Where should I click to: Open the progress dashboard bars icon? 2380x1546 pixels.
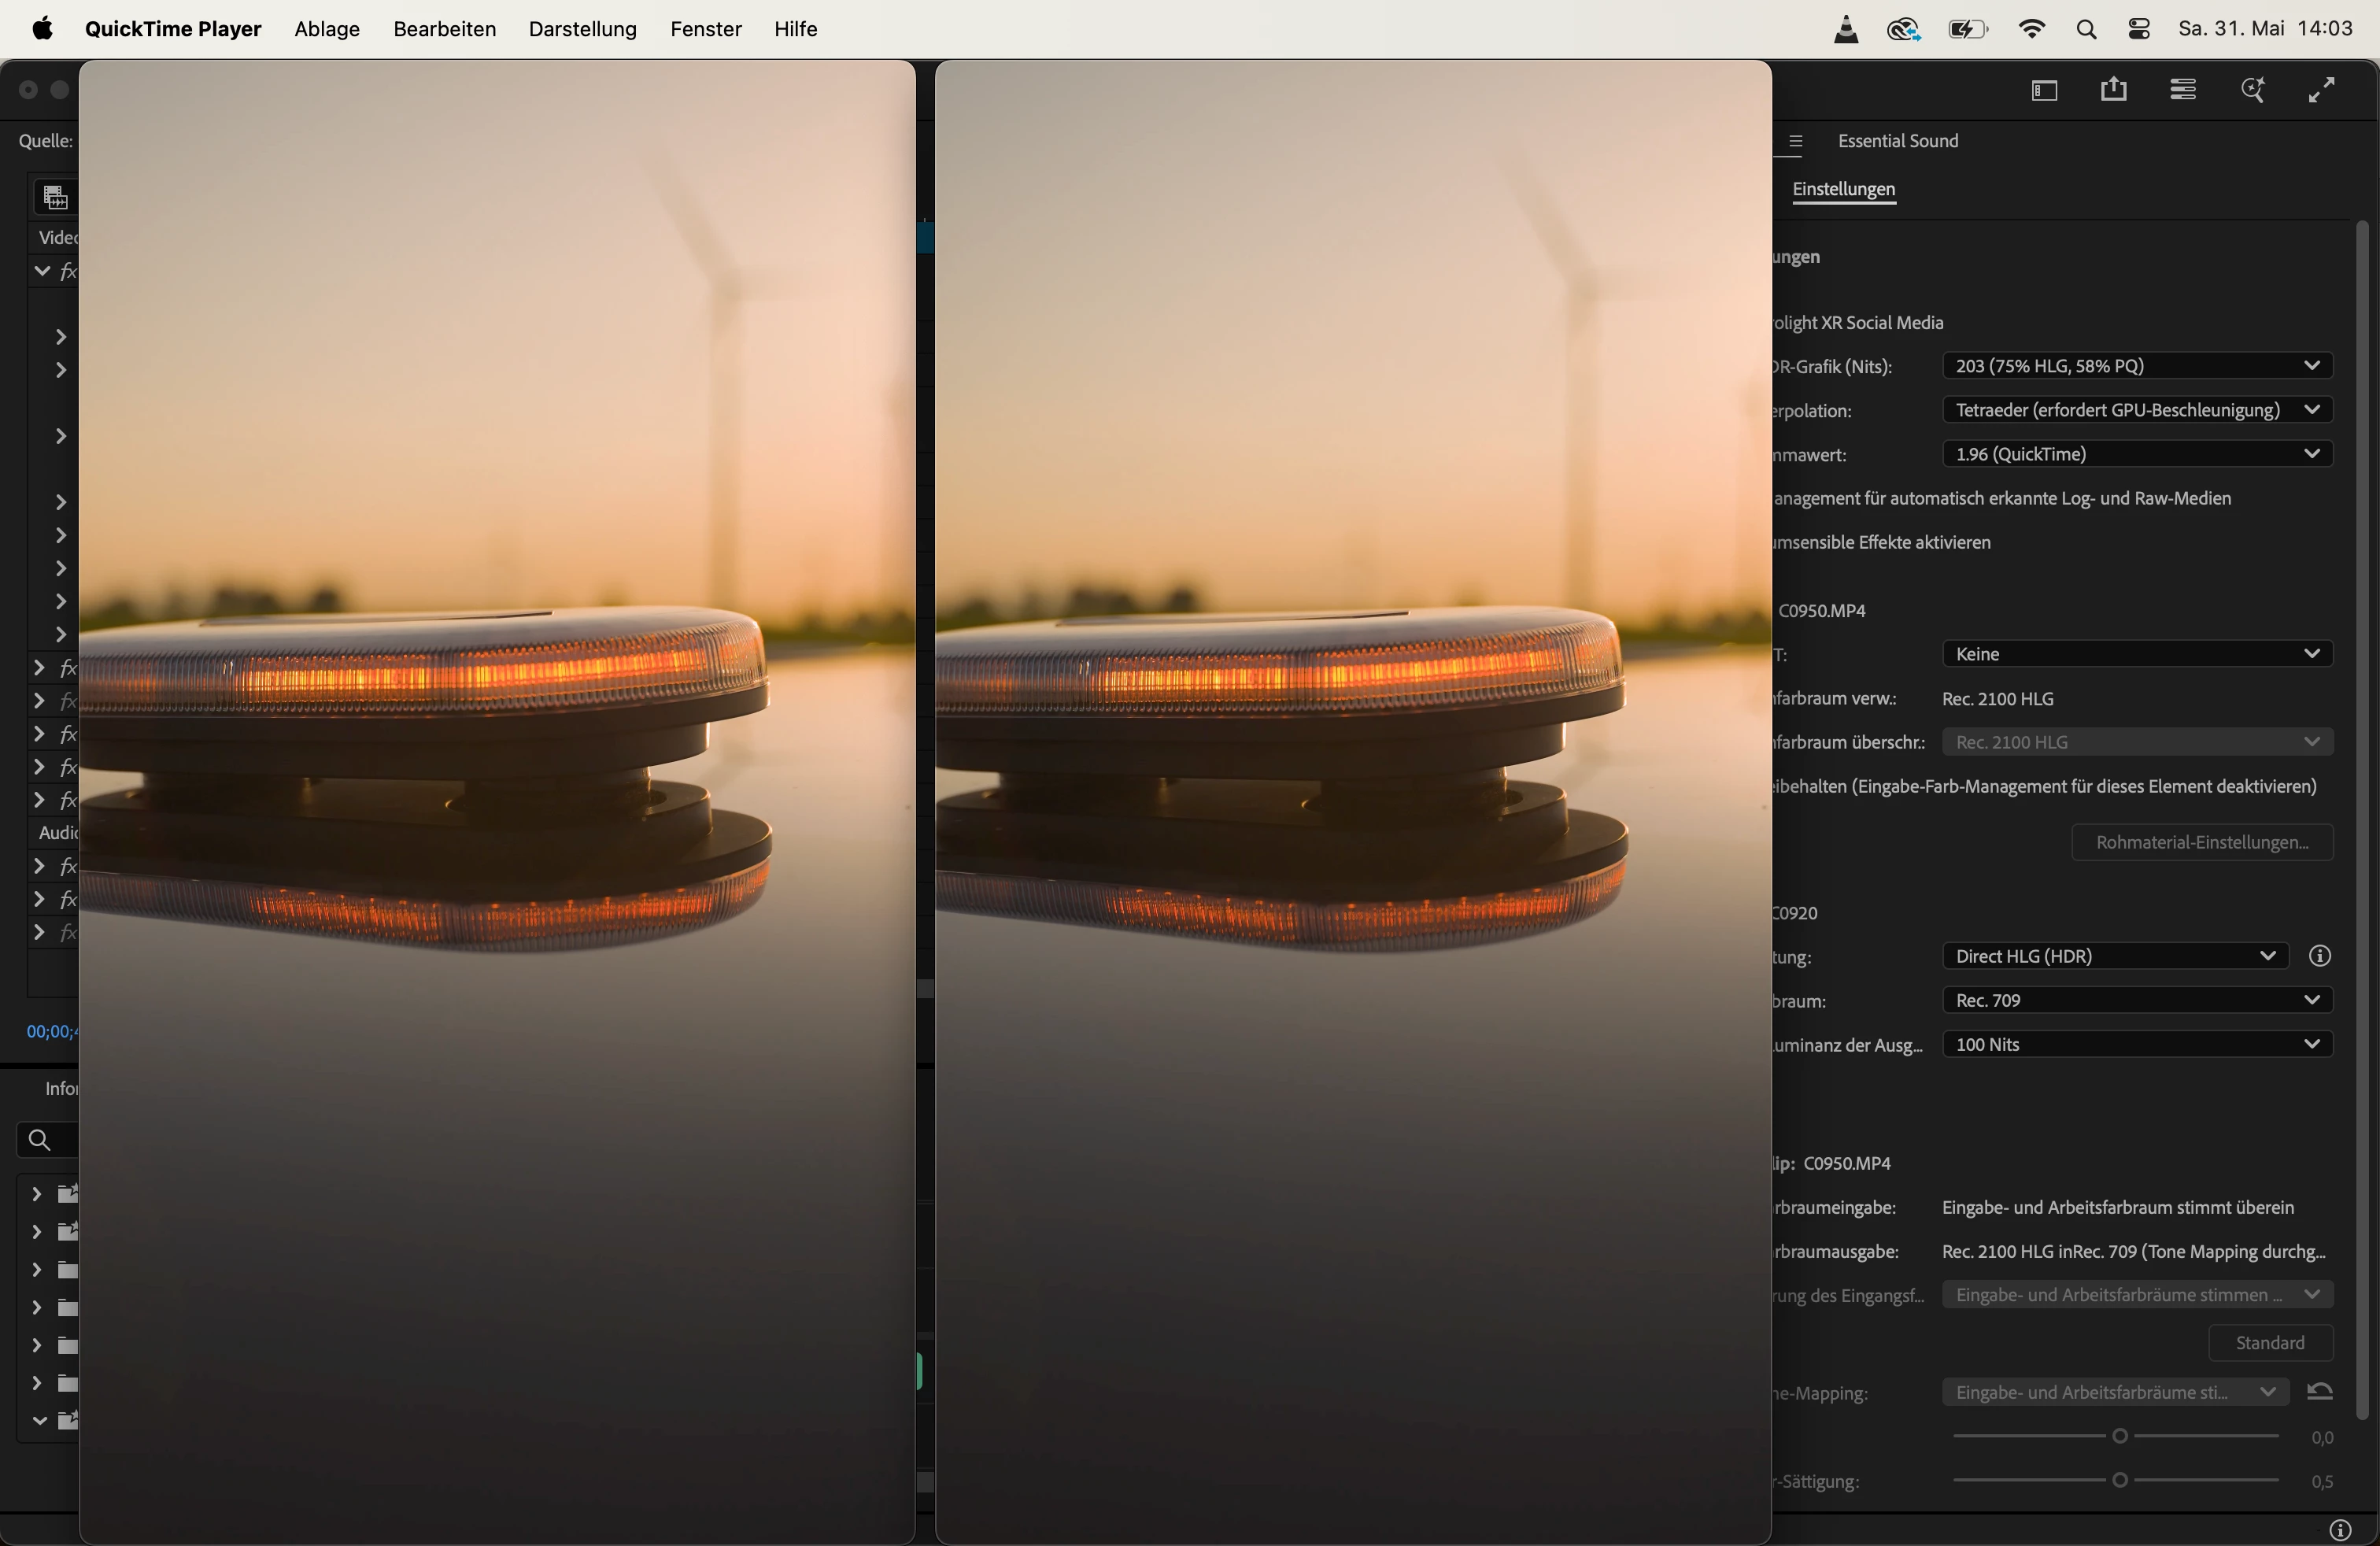tap(2183, 90)
